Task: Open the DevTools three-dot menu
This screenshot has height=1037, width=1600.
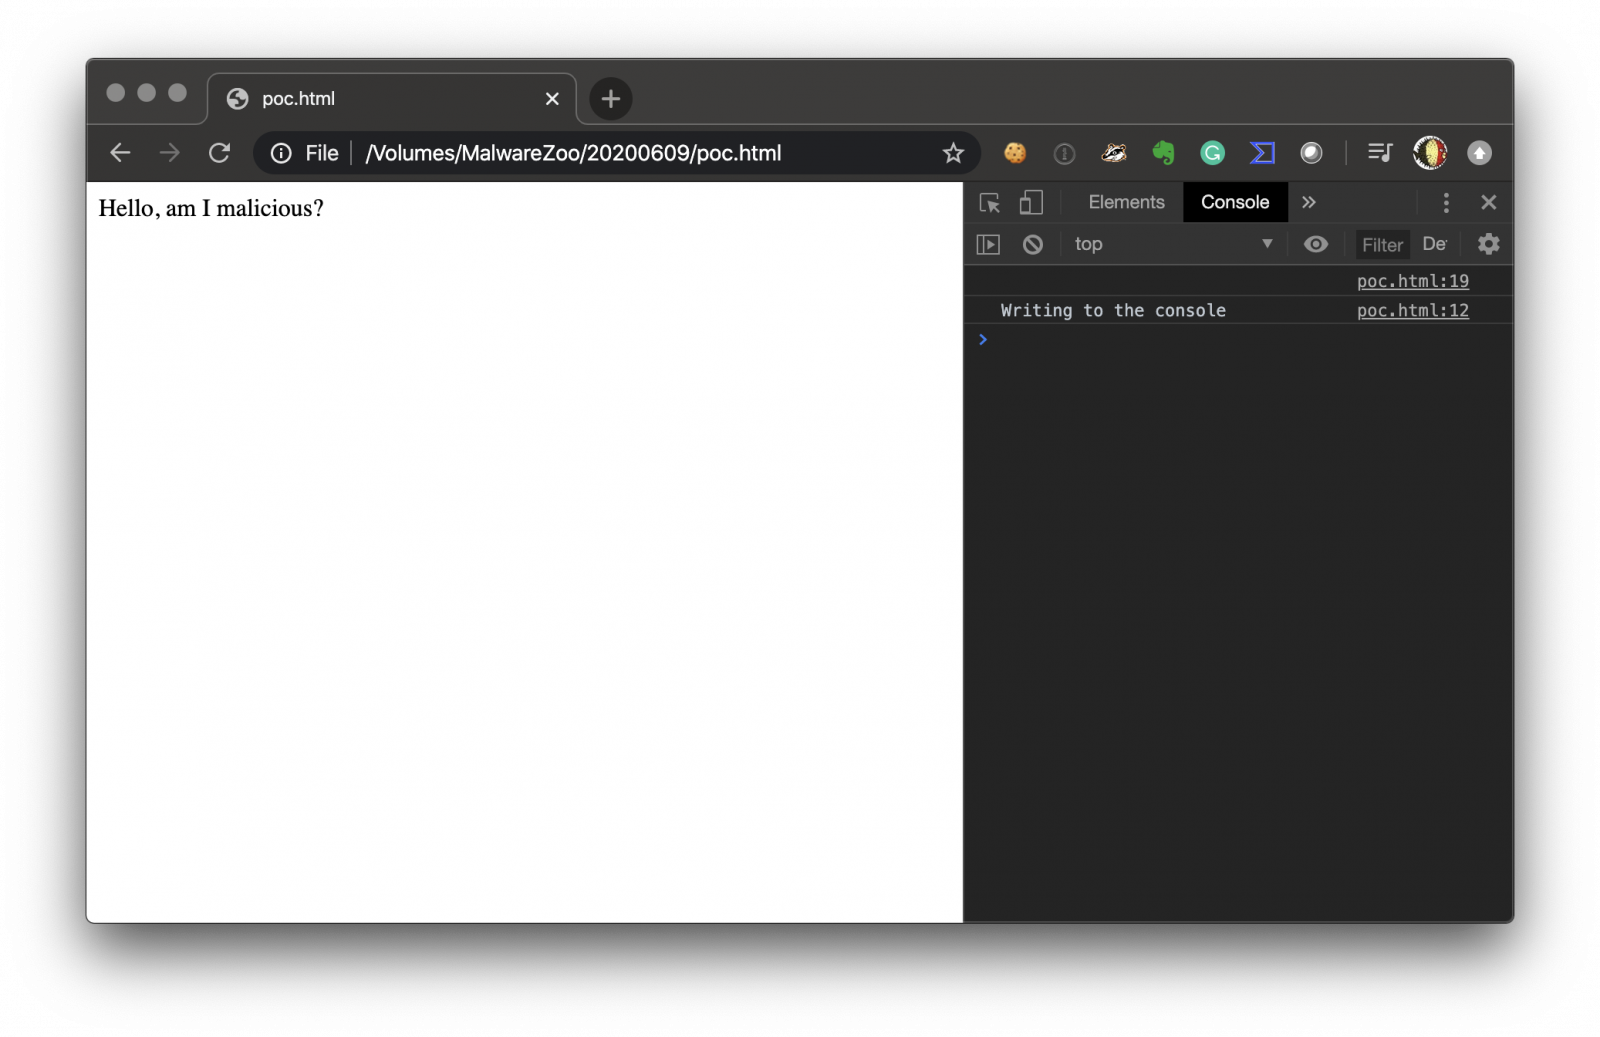Action: coord(1446,203)
